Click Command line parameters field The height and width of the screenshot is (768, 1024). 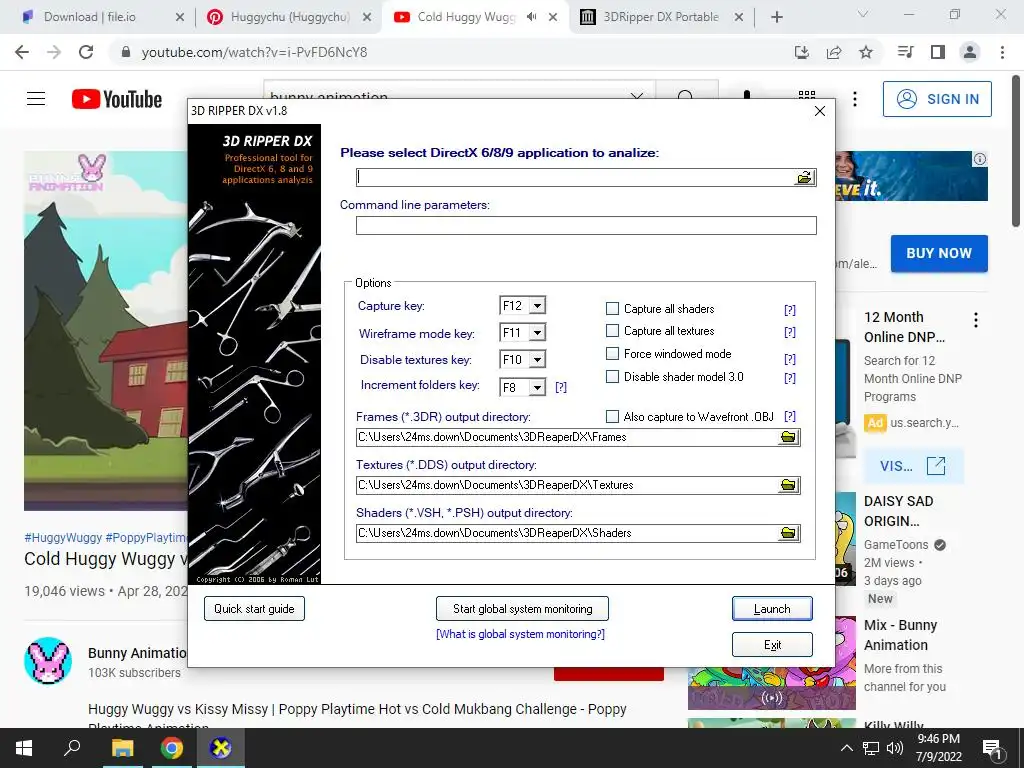click(x=586, y=225)
